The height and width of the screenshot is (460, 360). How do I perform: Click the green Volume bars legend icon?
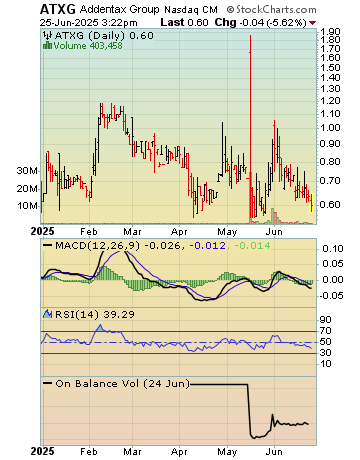[x=48, y=46]
